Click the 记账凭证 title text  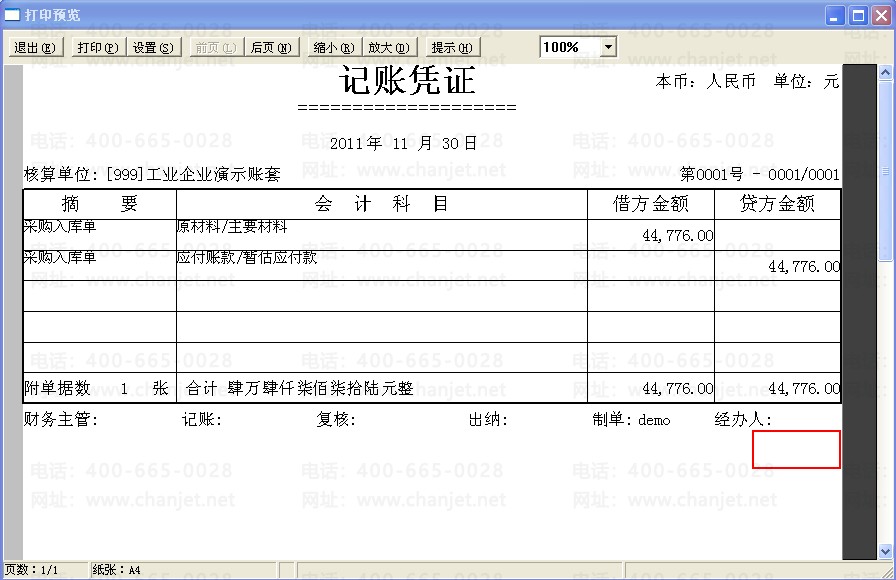click(407, 80)
